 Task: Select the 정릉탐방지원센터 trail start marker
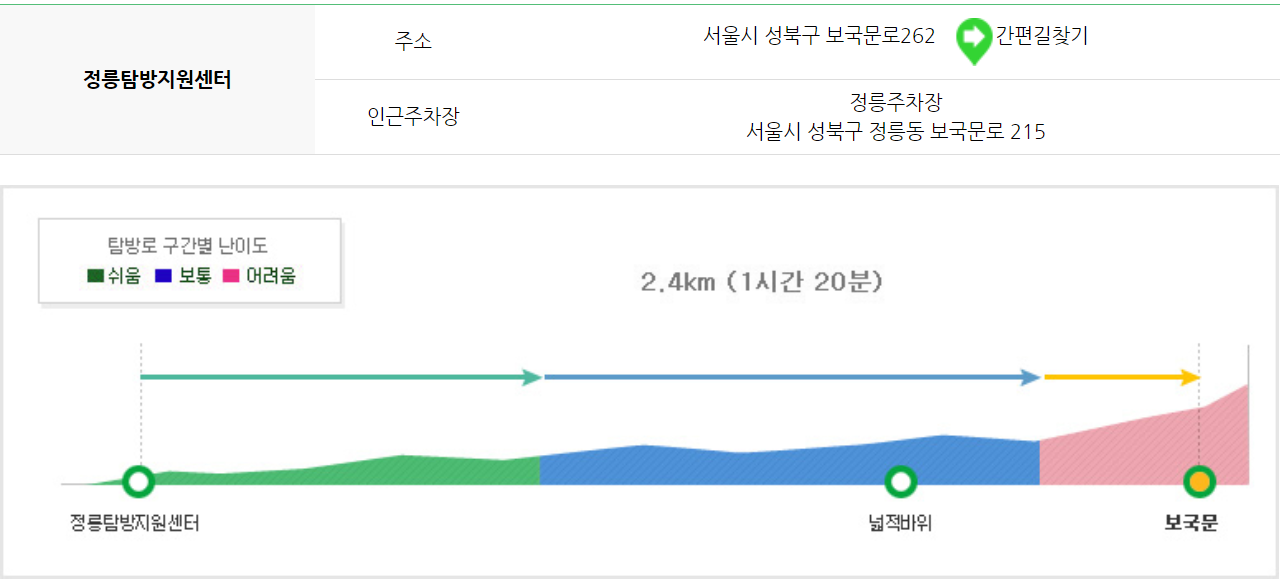(x=138, y=482)
